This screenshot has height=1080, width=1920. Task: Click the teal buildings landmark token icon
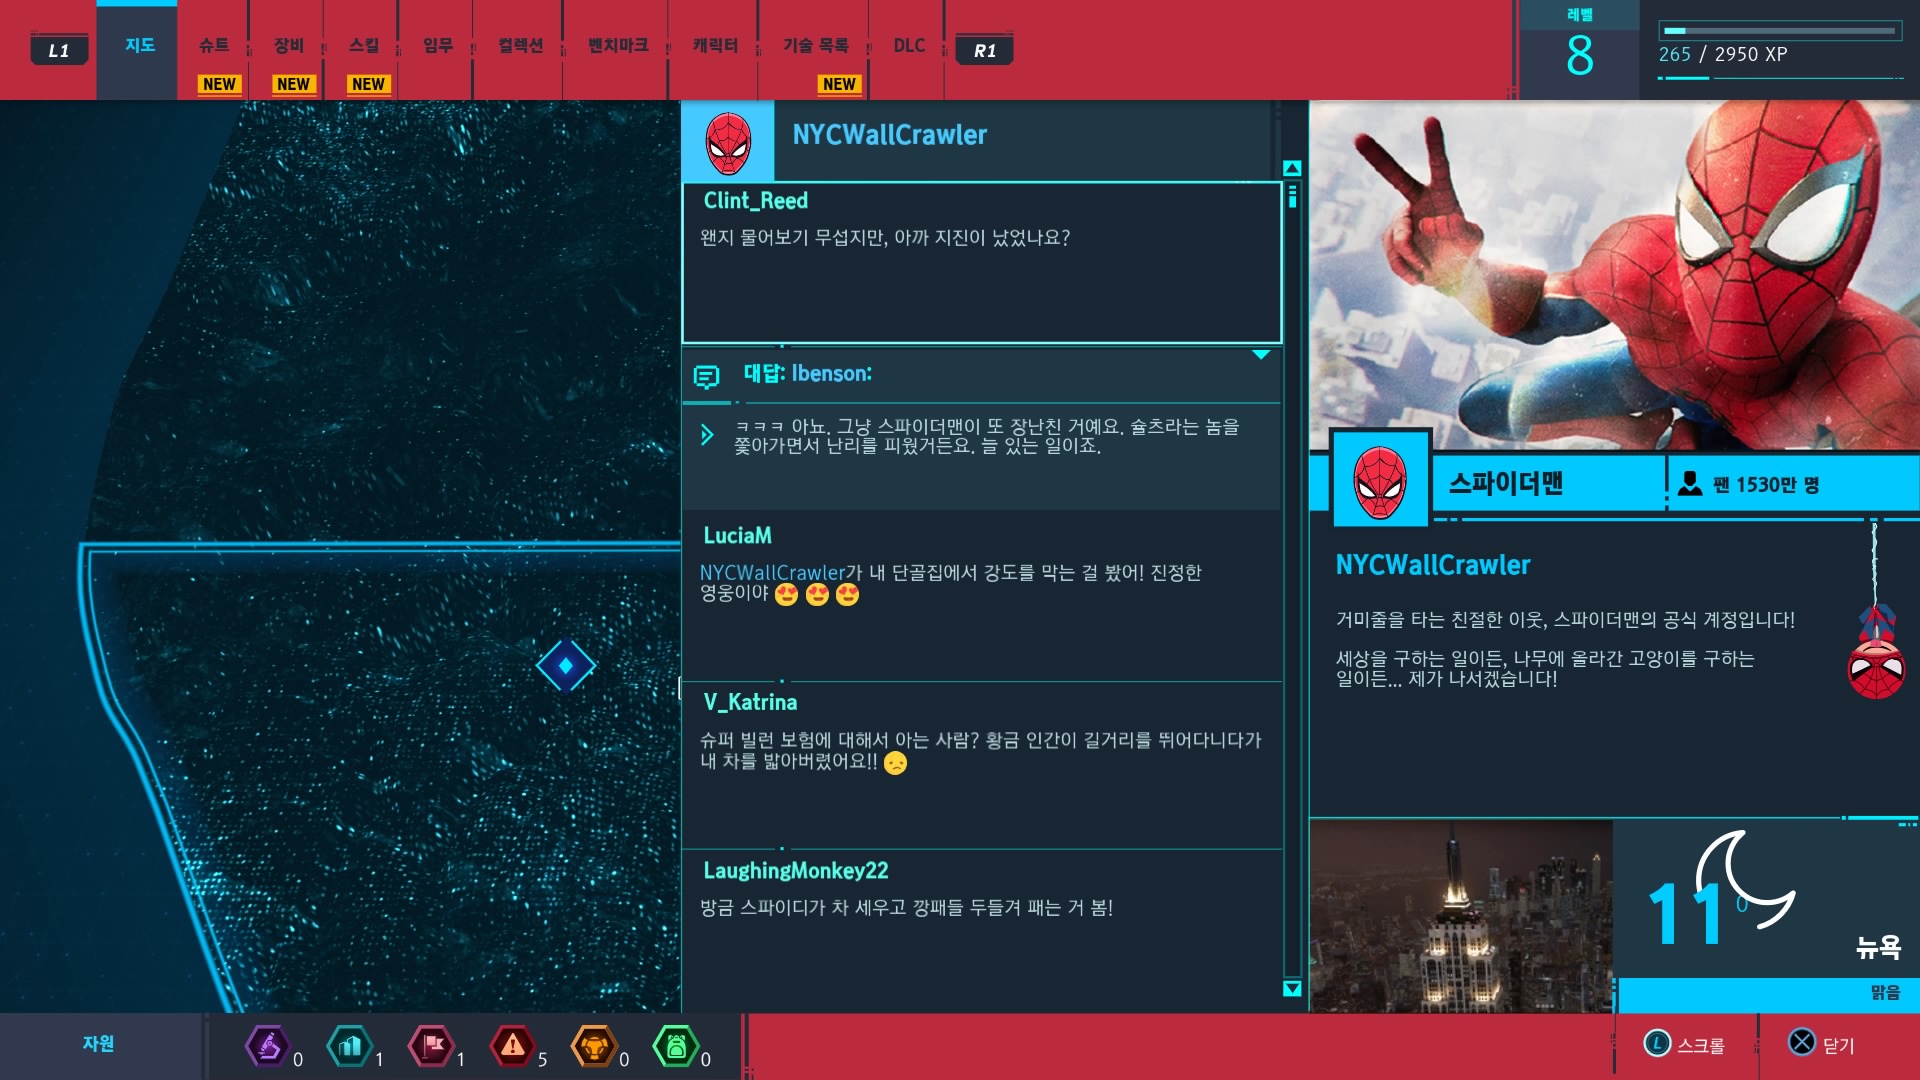pos(350,1047)
